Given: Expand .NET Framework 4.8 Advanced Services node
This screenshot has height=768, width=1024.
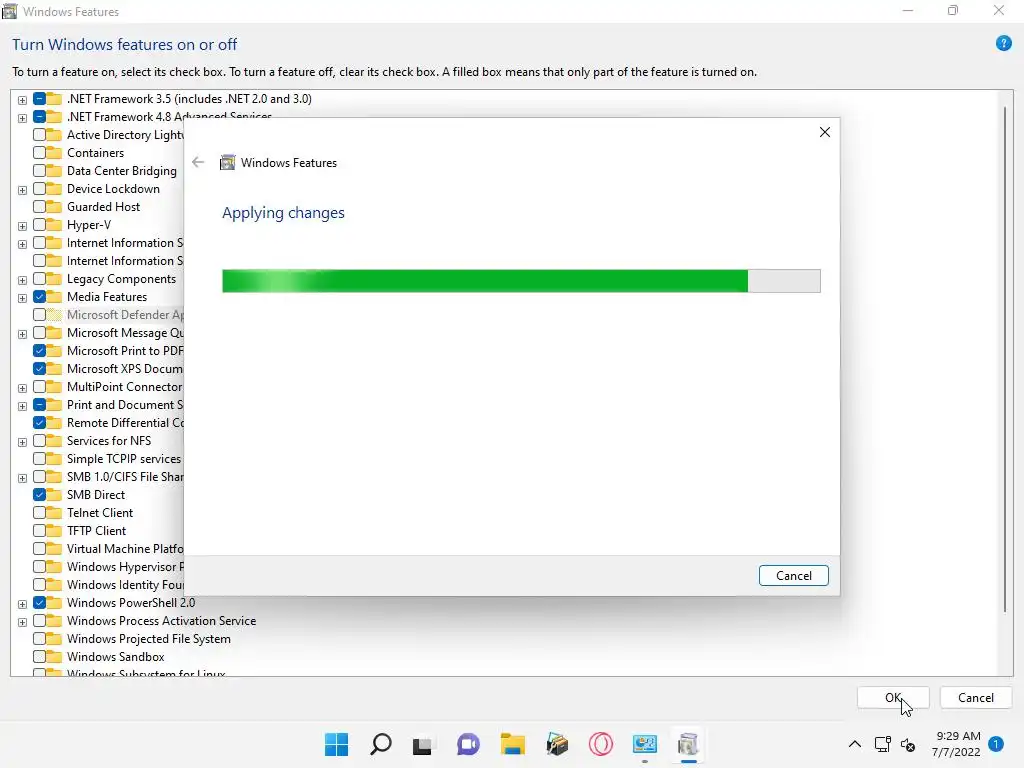Looking at the screenshot, I should tap(22, 118).
